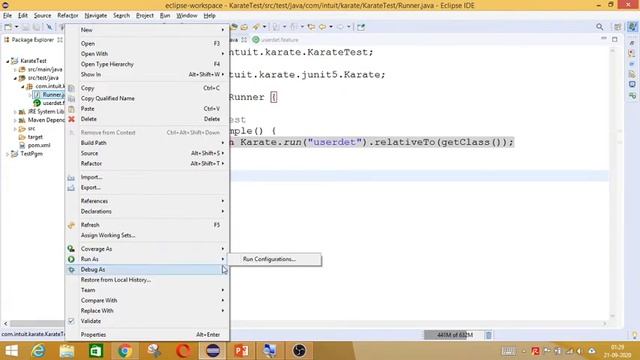Viewport: 640px width, 360px height.
Task: Open File Explorer from taskbar
Action: 67,351
